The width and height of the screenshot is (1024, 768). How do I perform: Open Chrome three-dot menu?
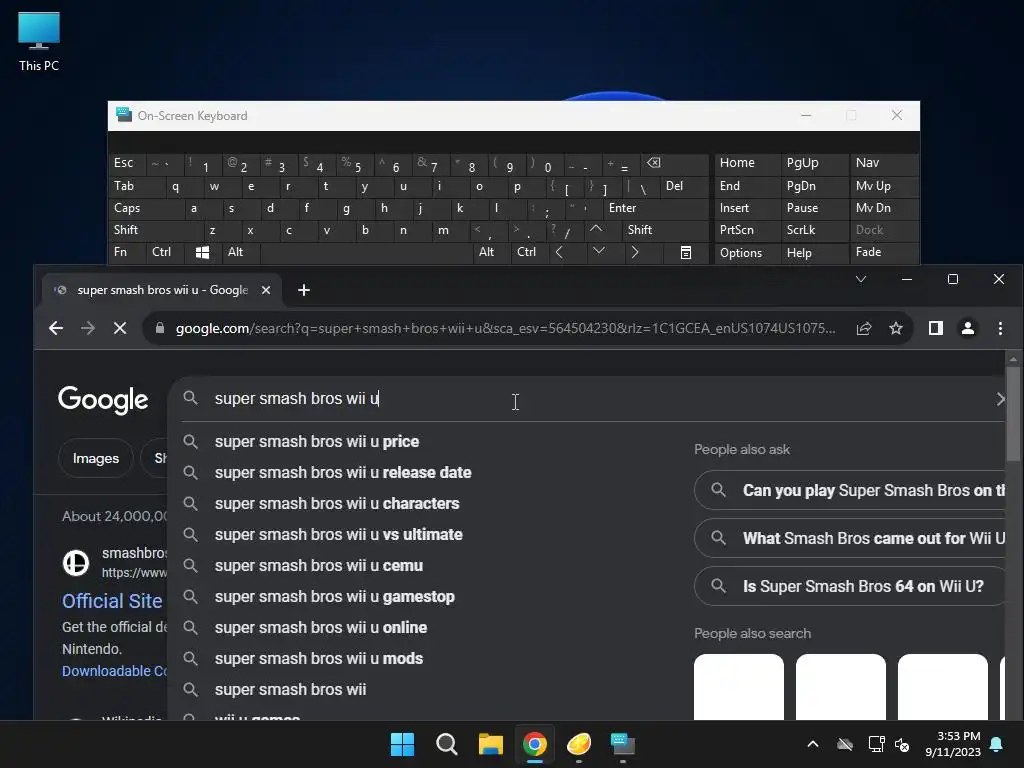pyautogui.click(x=1000, y=328)
